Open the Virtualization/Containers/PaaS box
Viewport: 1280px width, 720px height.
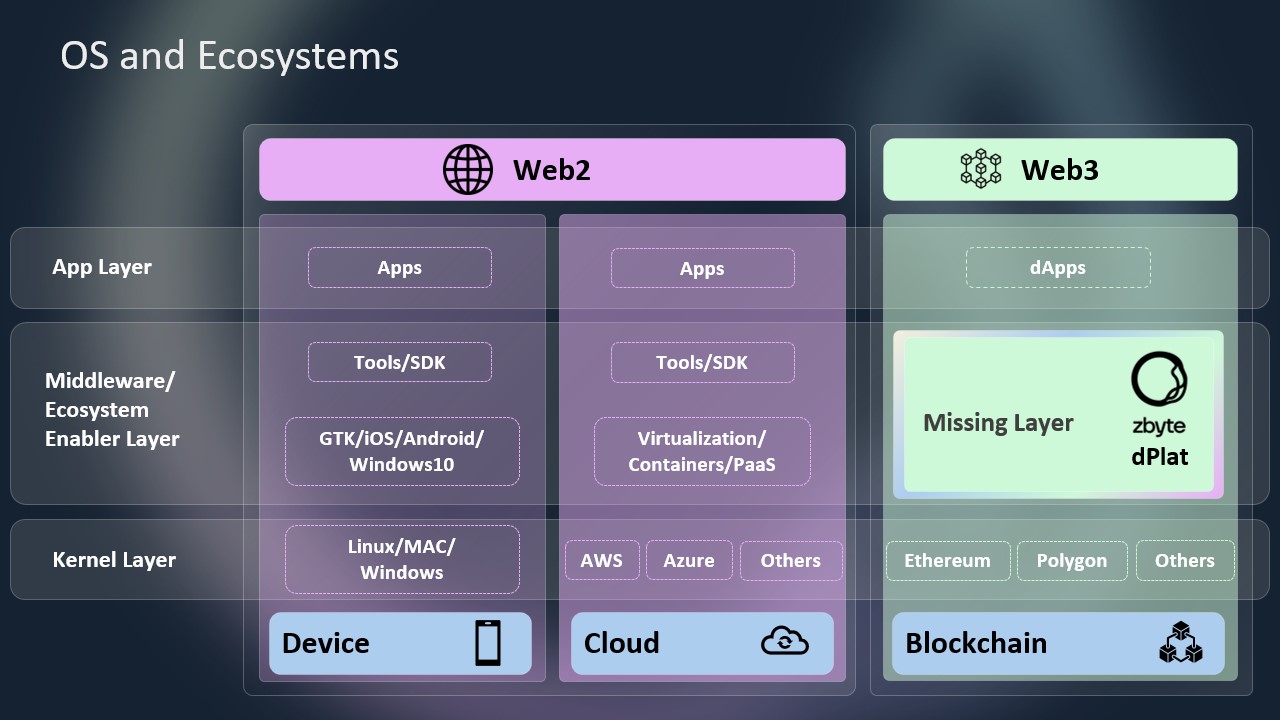(x=701, y=451)
